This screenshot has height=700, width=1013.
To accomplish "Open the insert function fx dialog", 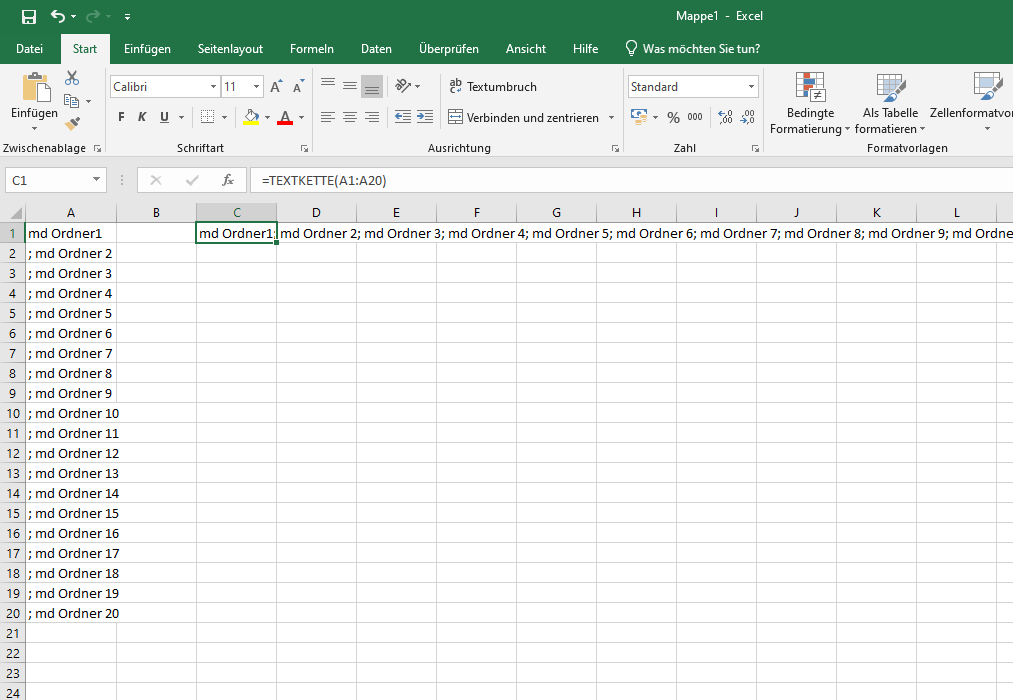I will click(x=227, y=180).
